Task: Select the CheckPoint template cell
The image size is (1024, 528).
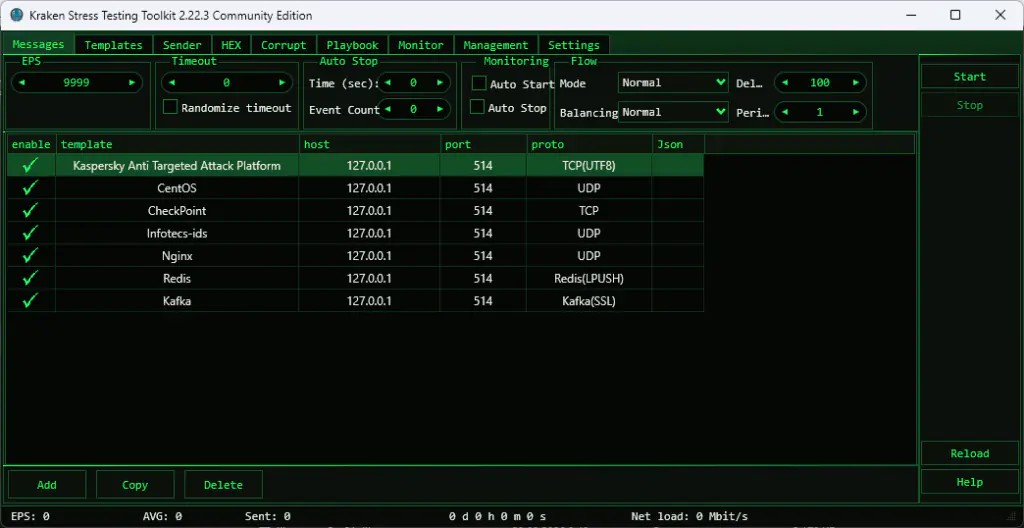Action: click(x=177, y=210)
